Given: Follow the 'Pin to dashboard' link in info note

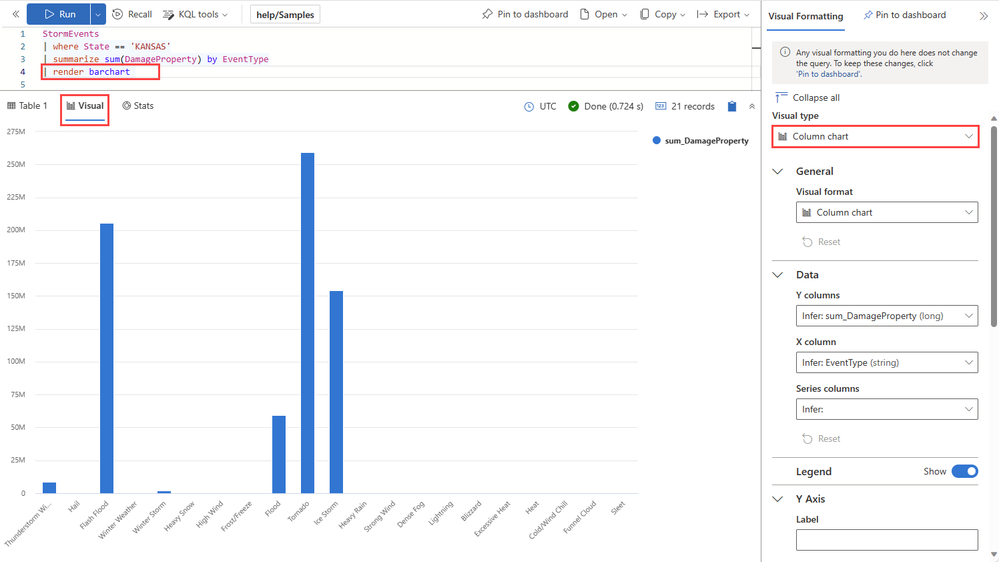Looking at the screenshot, I should click(x=828, y=74).
